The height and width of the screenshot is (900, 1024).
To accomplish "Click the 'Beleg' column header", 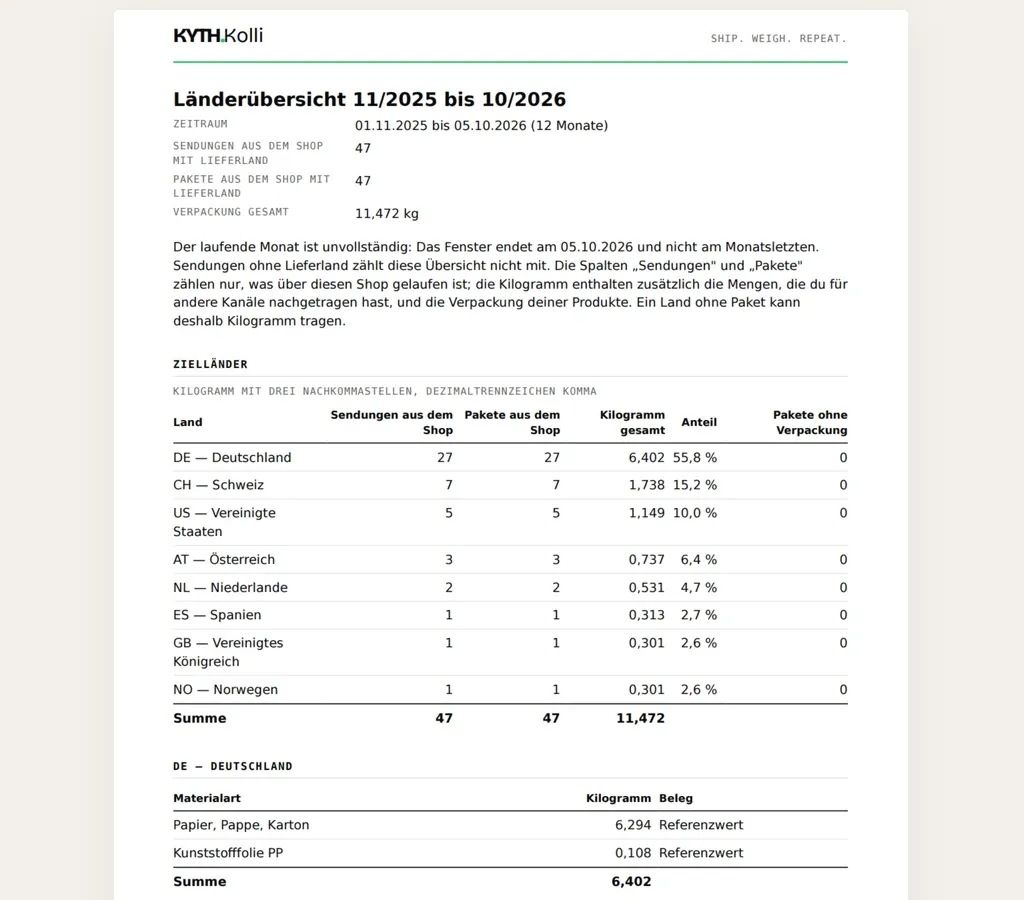I will [x=676, y=798].
